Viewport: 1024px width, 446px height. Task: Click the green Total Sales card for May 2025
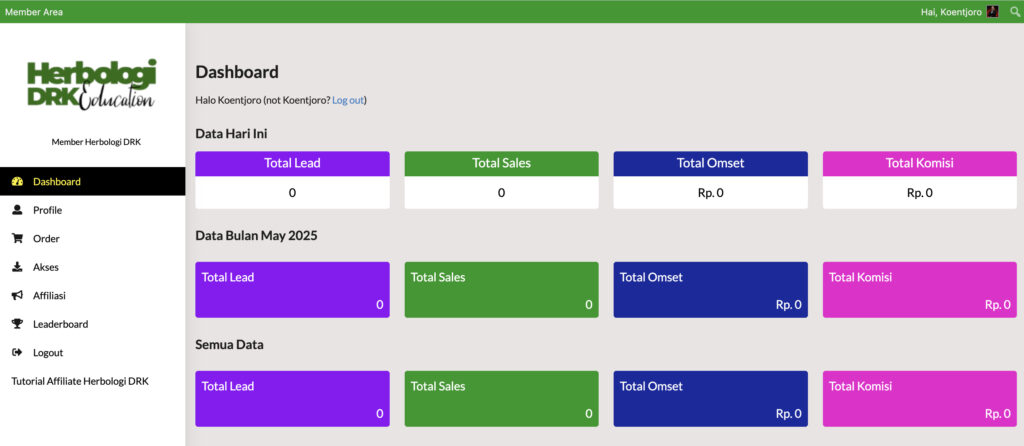(x=502, y=290)
